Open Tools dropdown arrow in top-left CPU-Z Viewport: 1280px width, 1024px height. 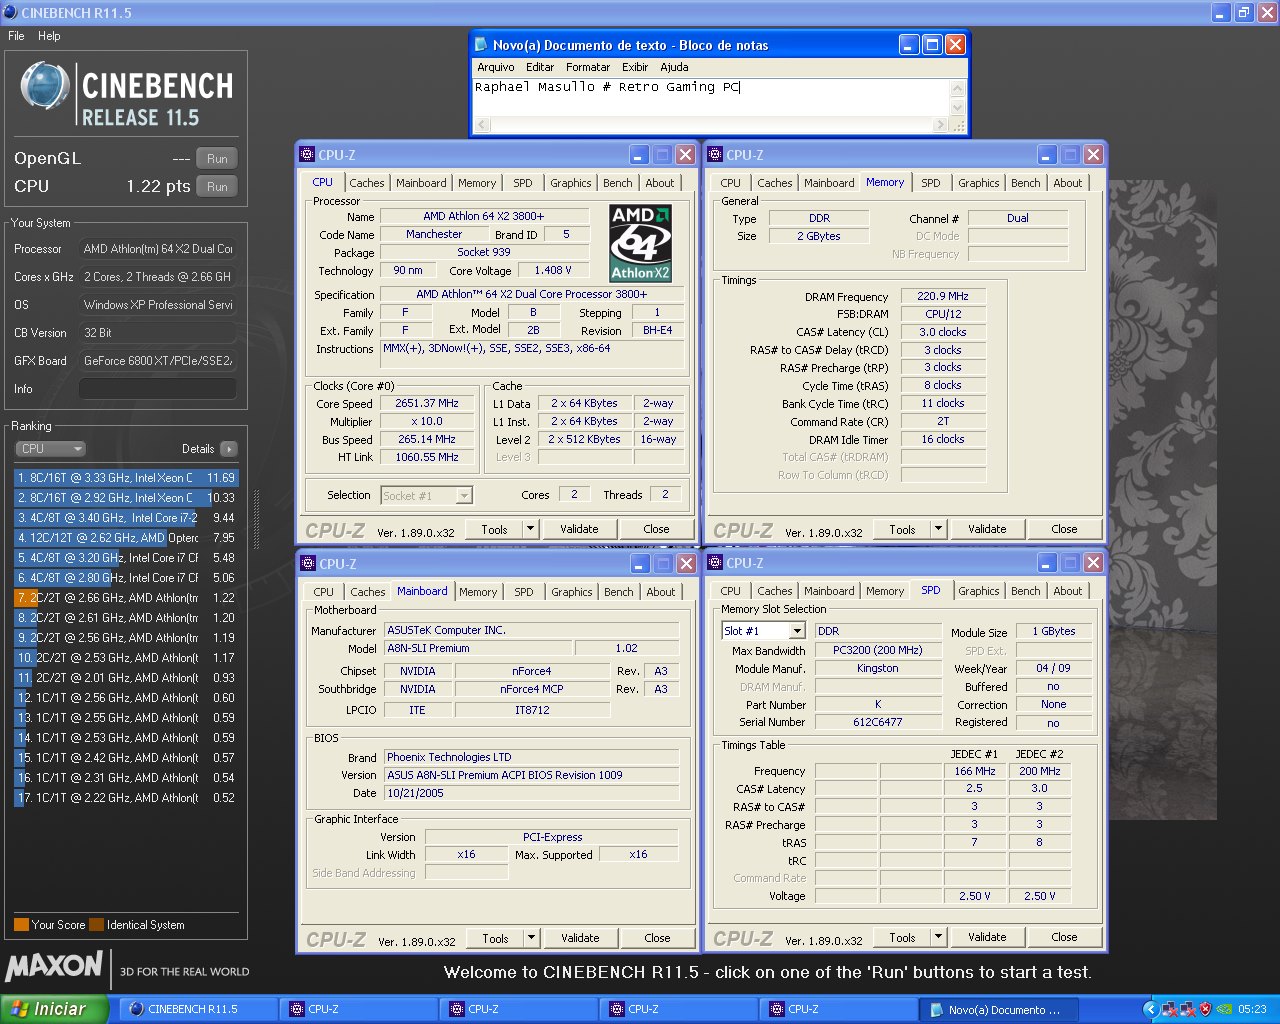tap(531, 529)
